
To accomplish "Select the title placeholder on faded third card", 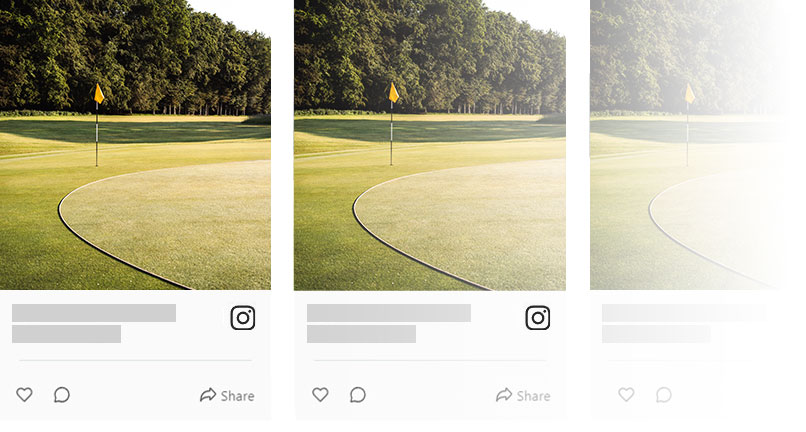I will [684, 313].
